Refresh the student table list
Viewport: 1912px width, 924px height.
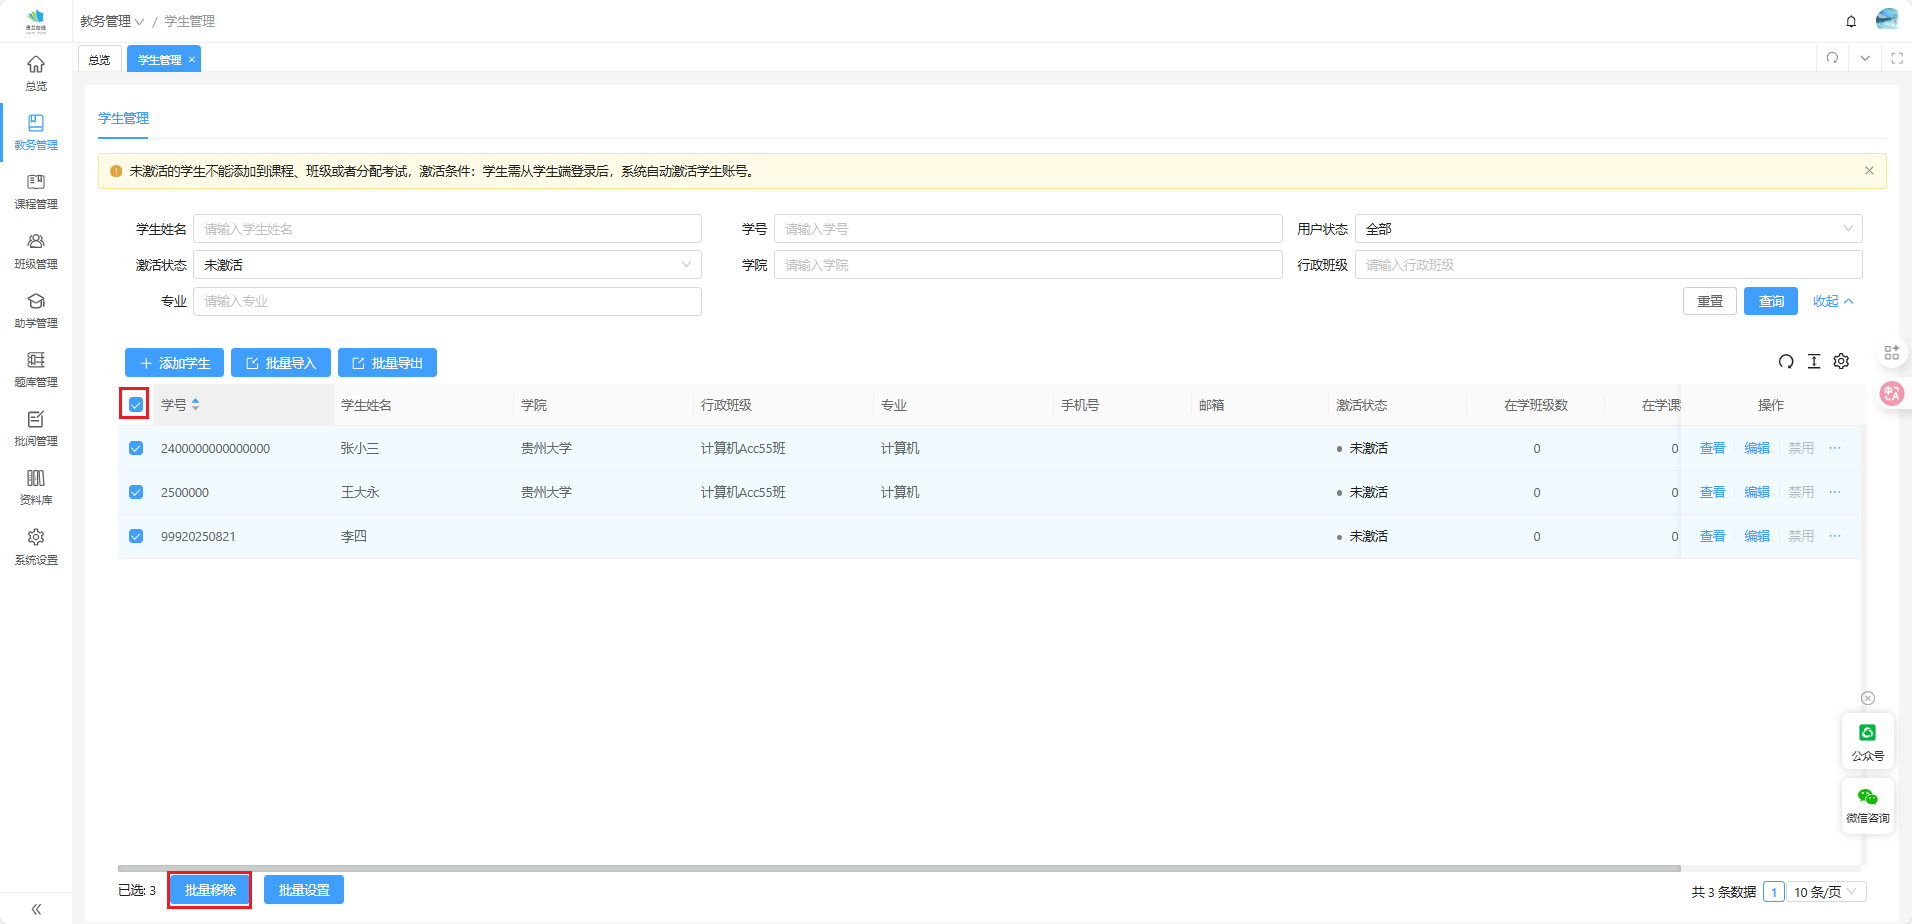click(1786, 362)
